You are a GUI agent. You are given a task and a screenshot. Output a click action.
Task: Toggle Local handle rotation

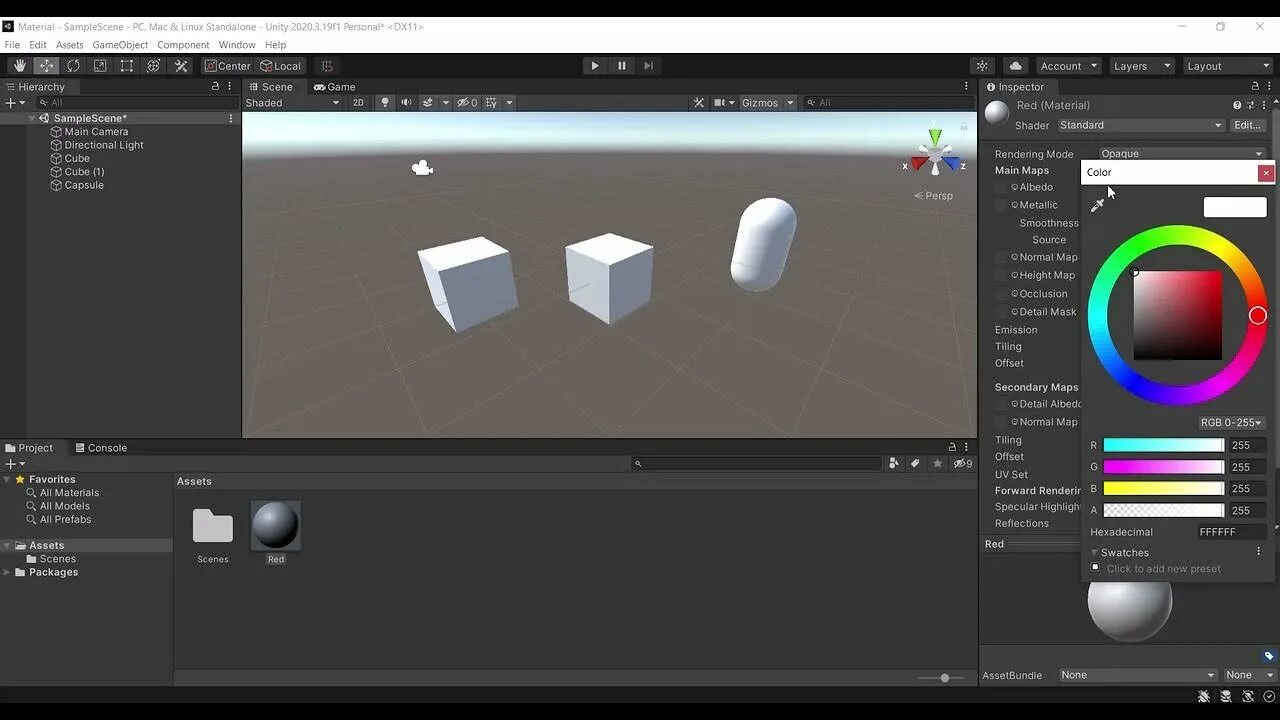pyautogui.click(x=281, y=66)
